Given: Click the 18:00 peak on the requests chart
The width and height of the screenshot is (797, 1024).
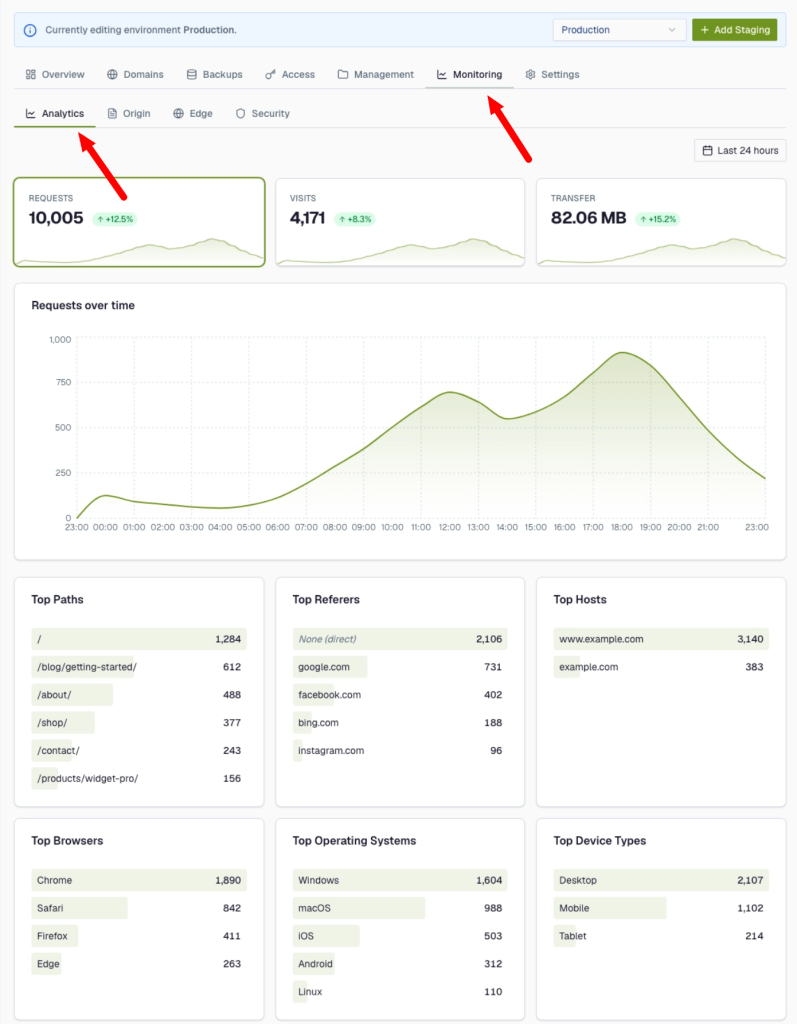Looking at the screenshot, I should click(x=622, y=353).
